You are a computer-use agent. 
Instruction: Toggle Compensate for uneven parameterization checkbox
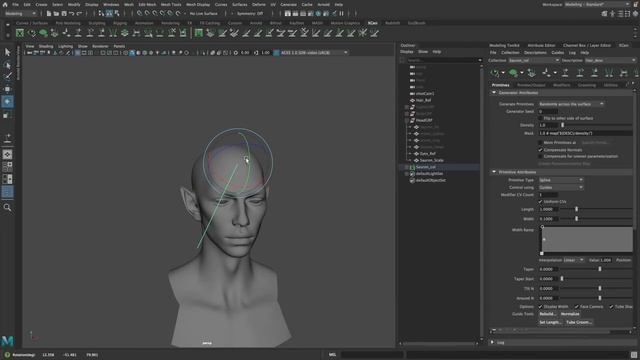click(540, 156)
